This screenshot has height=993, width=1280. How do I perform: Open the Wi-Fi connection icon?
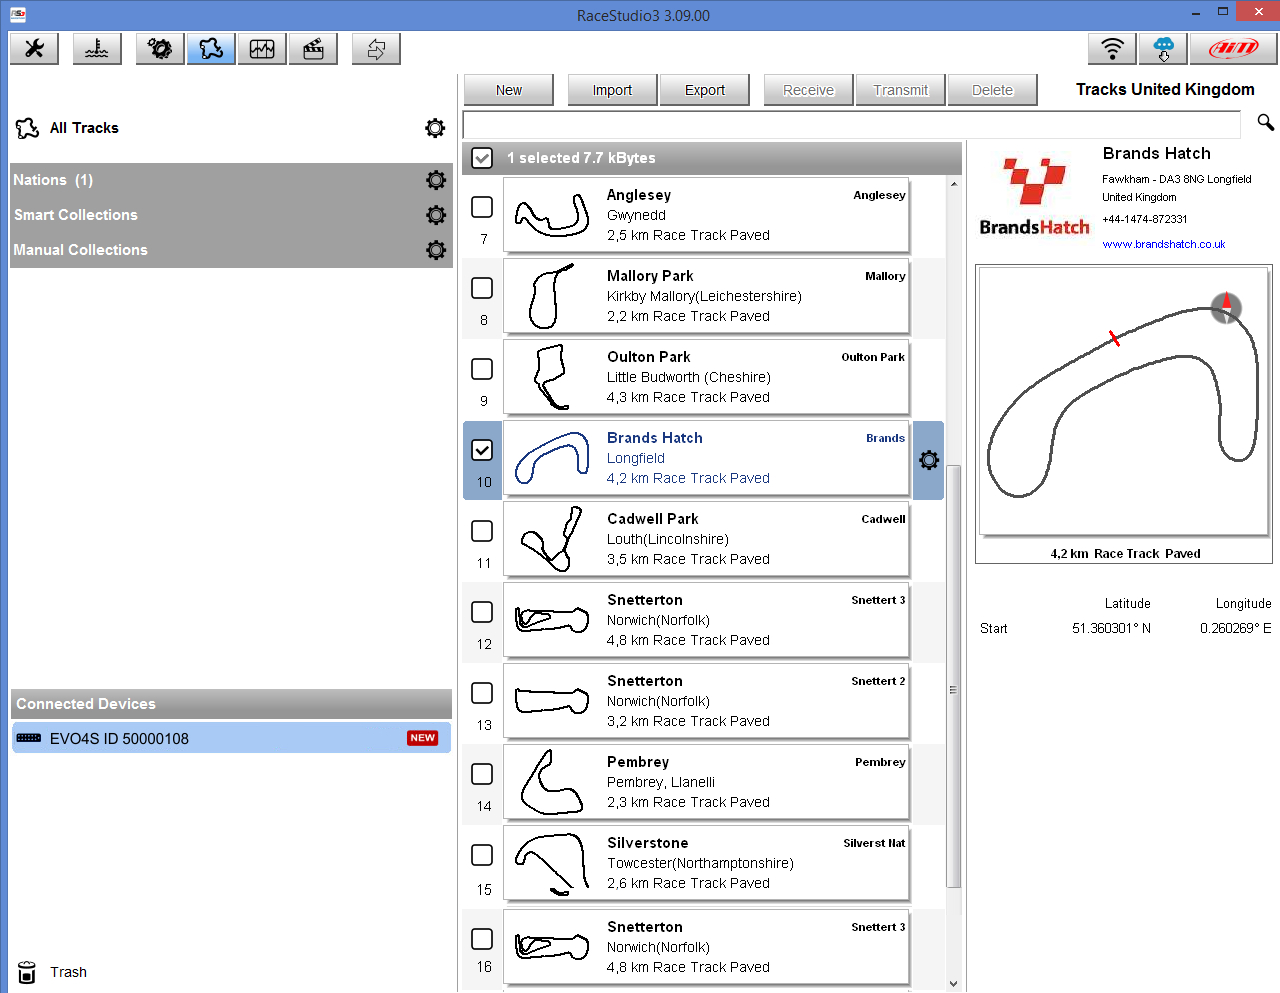[x=1112, y=49]
